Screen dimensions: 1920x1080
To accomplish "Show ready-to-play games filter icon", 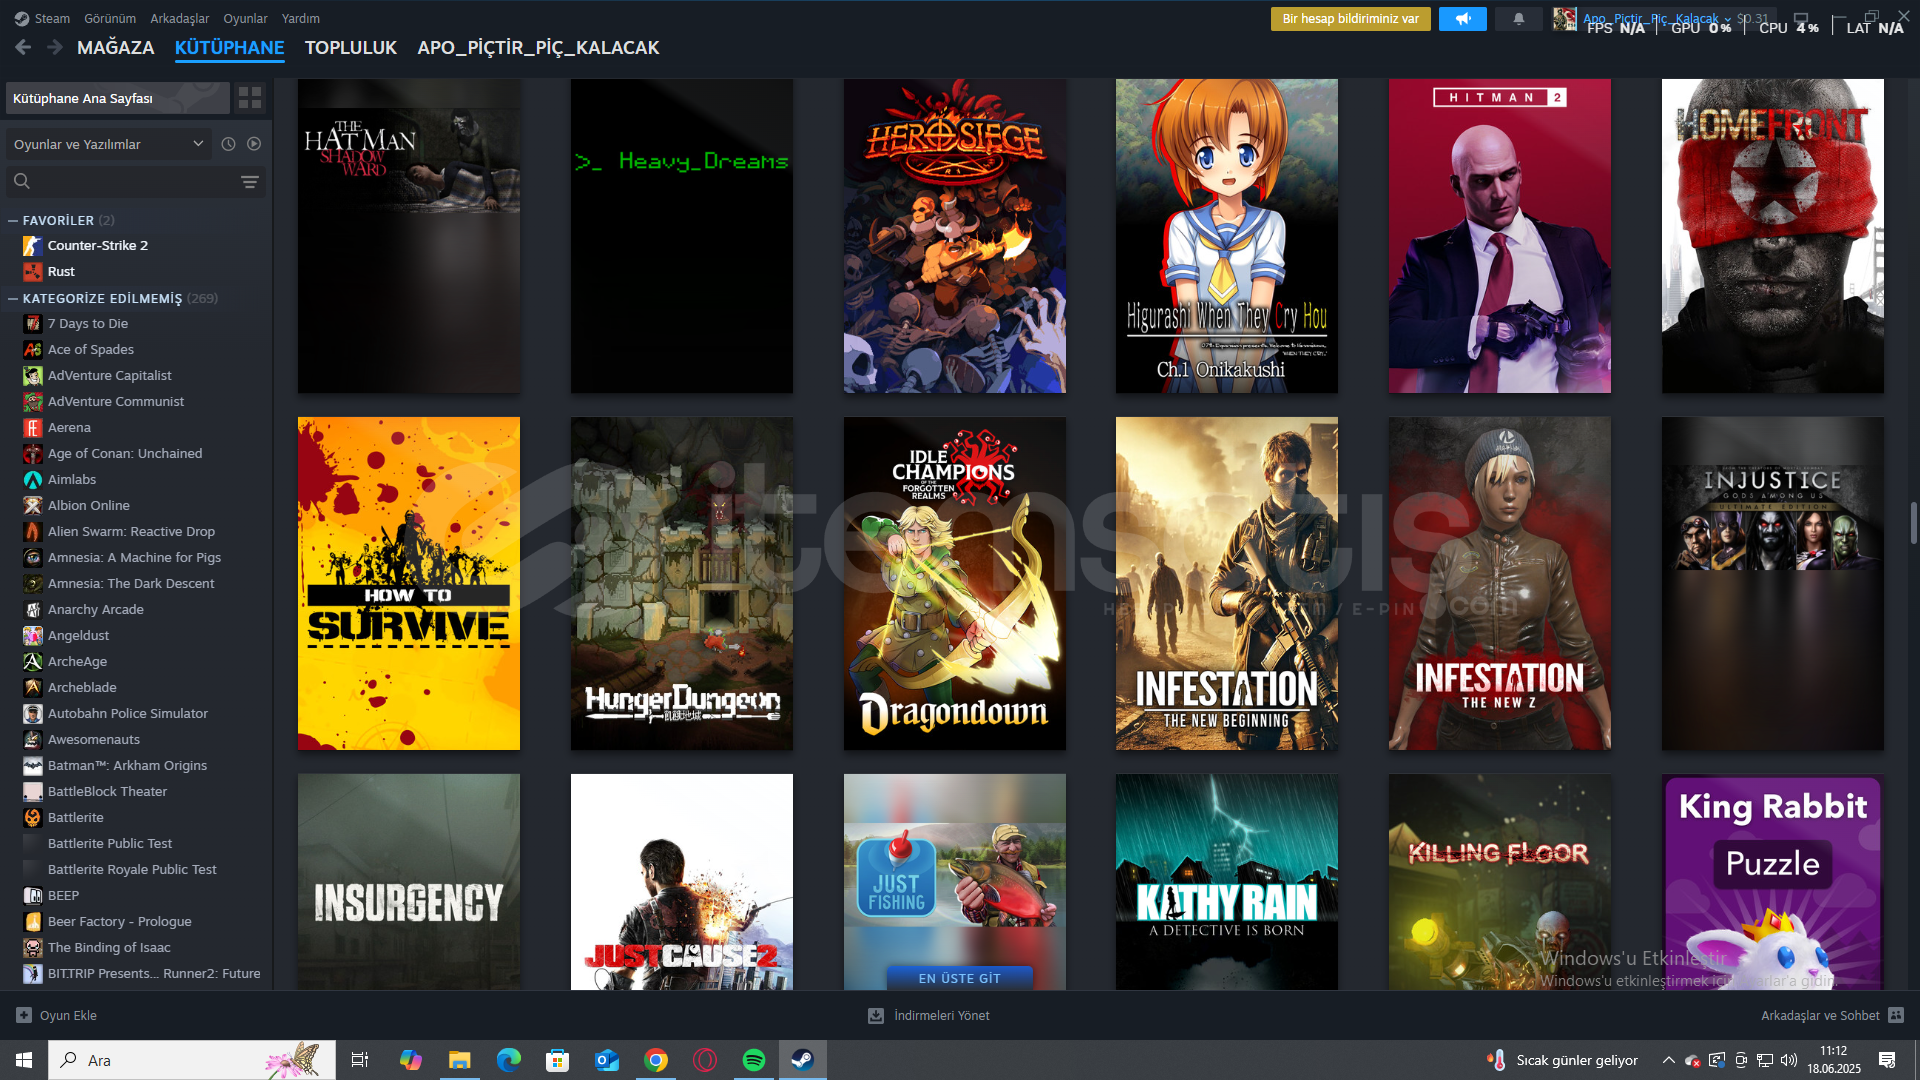I will [x=254, y=144].
